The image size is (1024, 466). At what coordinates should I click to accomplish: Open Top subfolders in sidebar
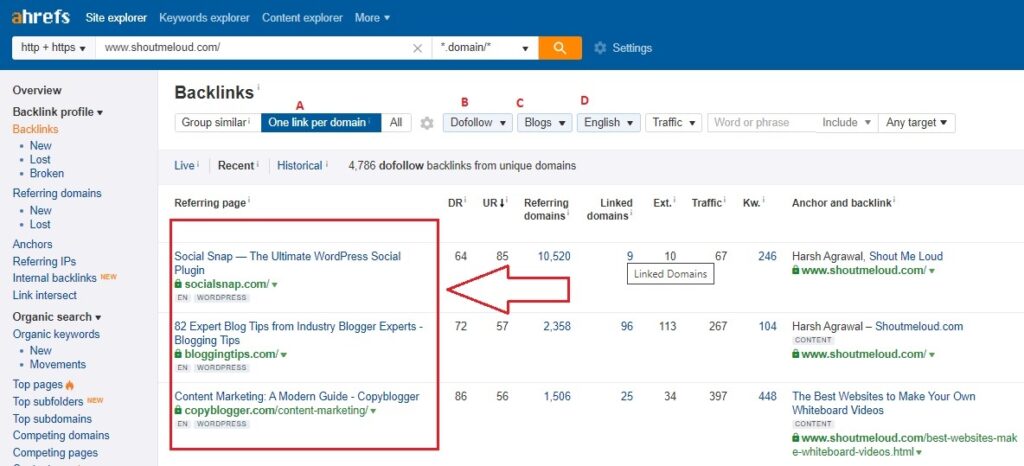point(48,401)
